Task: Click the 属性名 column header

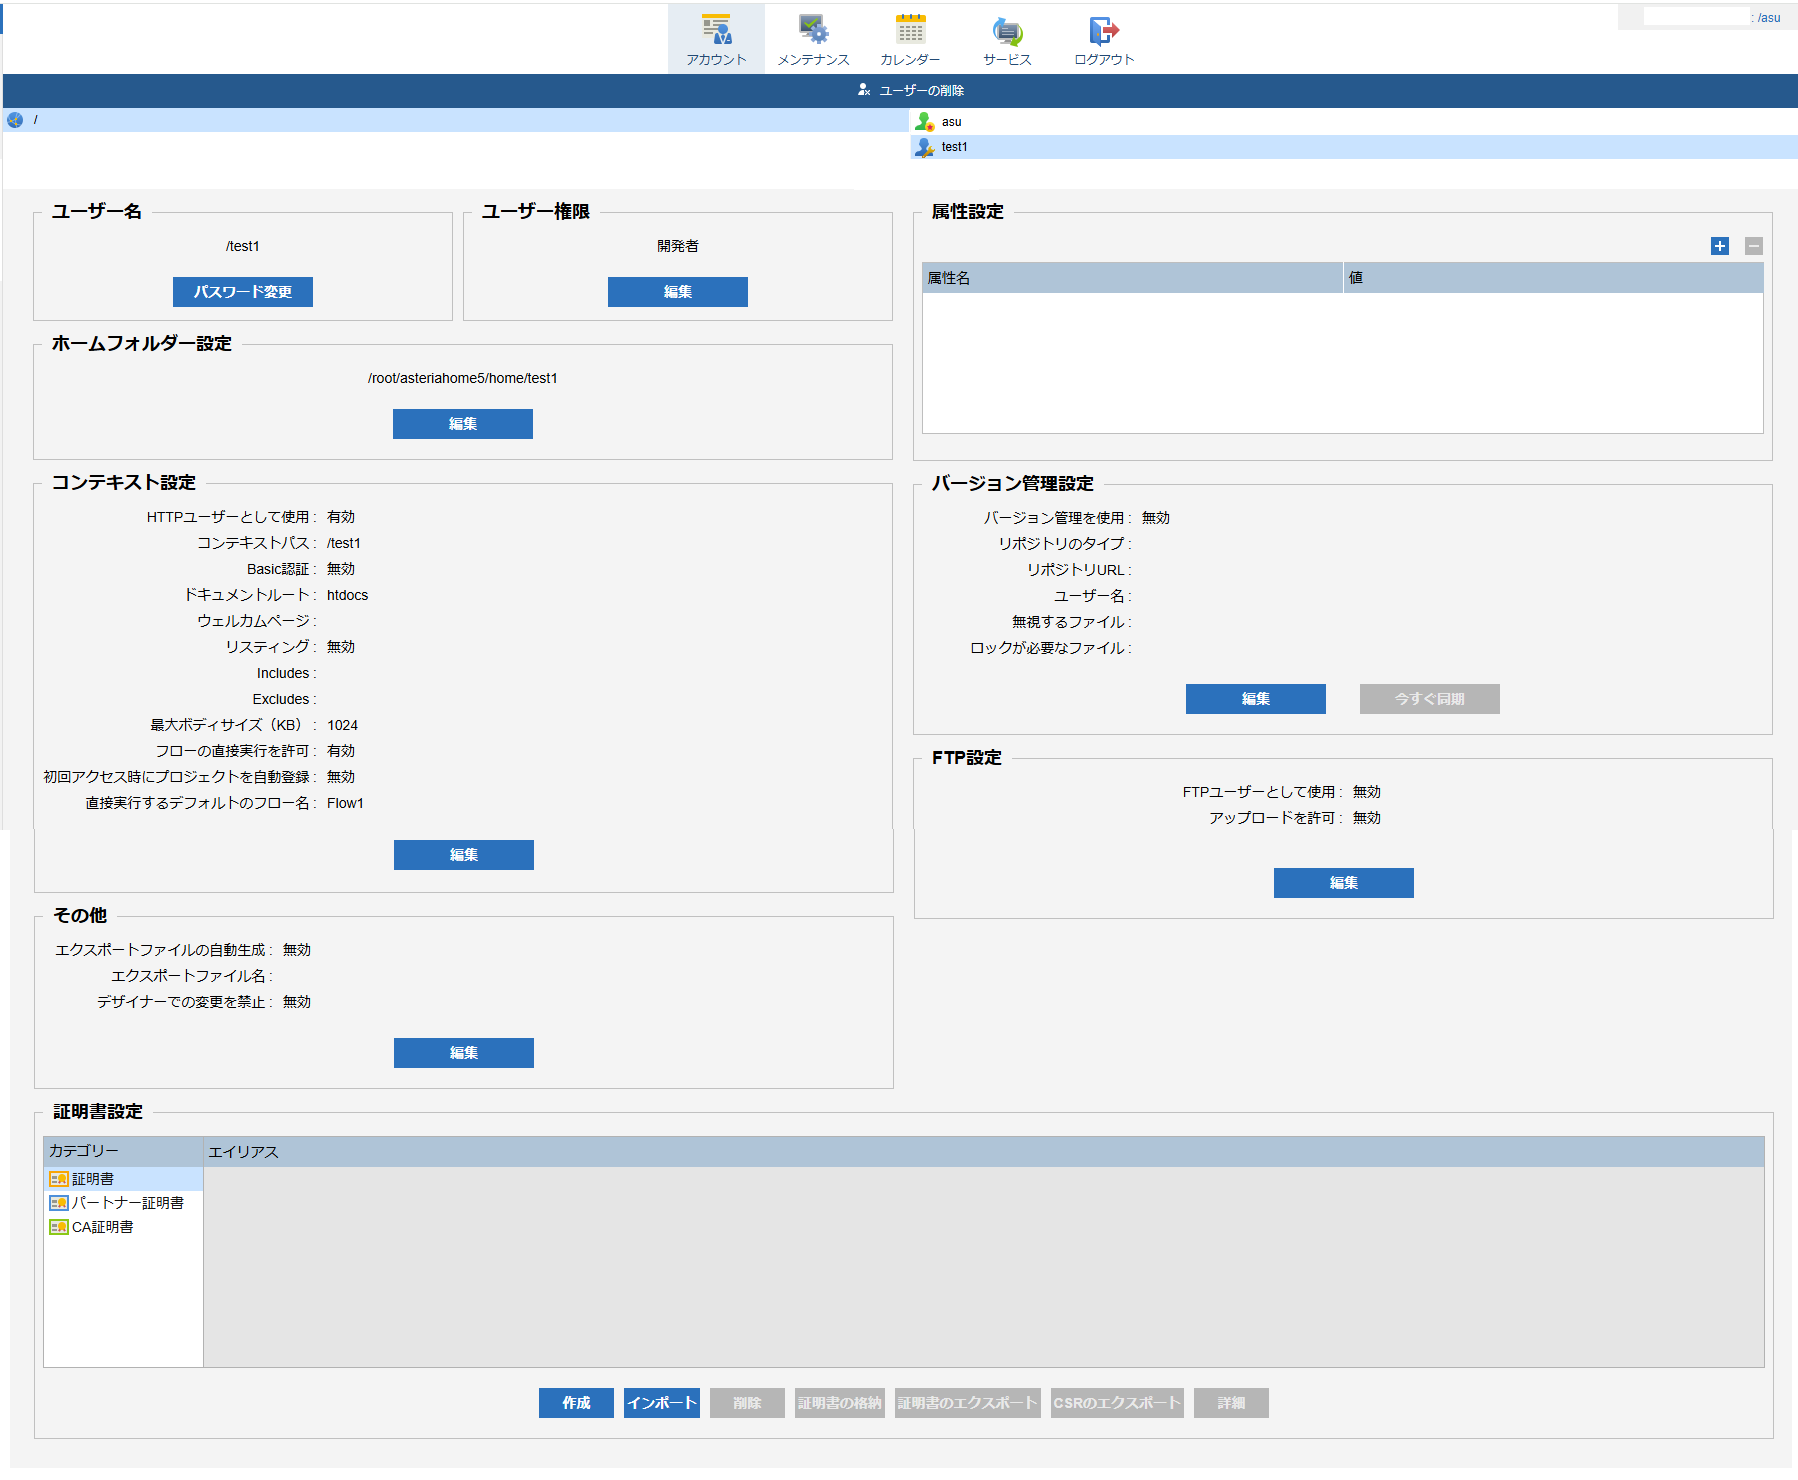Action: tap(1132, 278)
